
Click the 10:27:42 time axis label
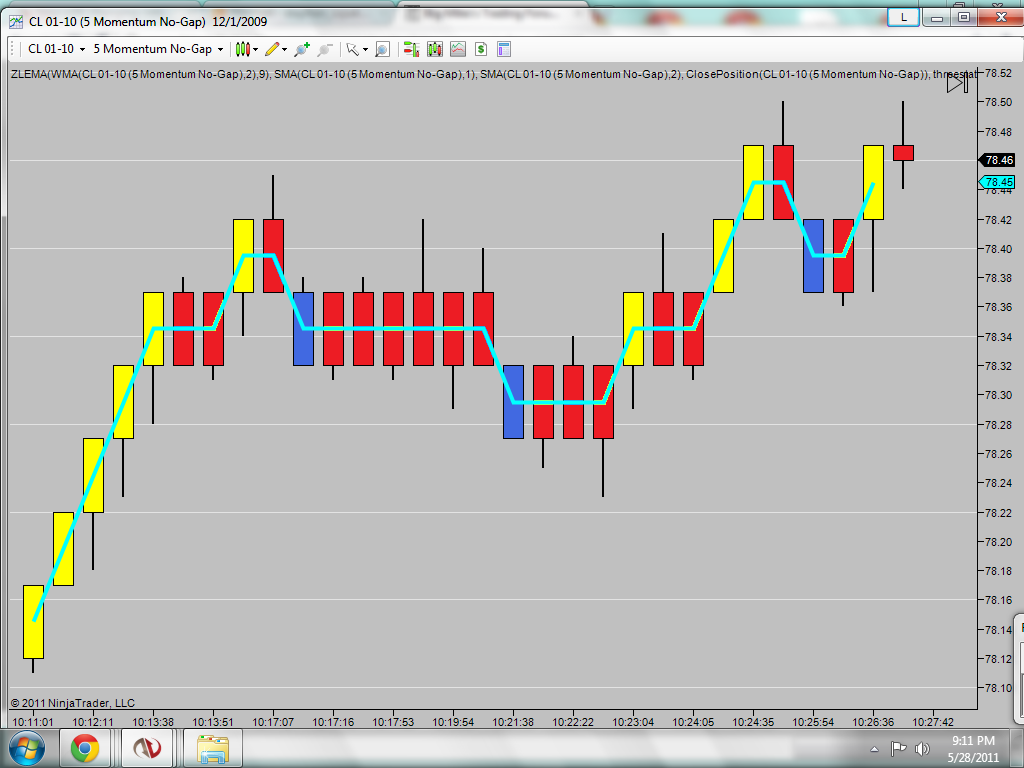click(x=933, y=722)
